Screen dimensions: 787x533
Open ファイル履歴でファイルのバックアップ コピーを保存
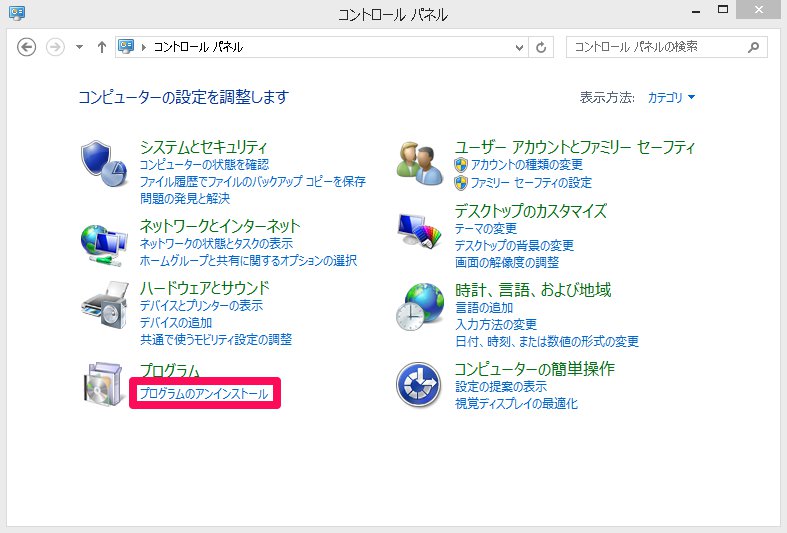252,182
